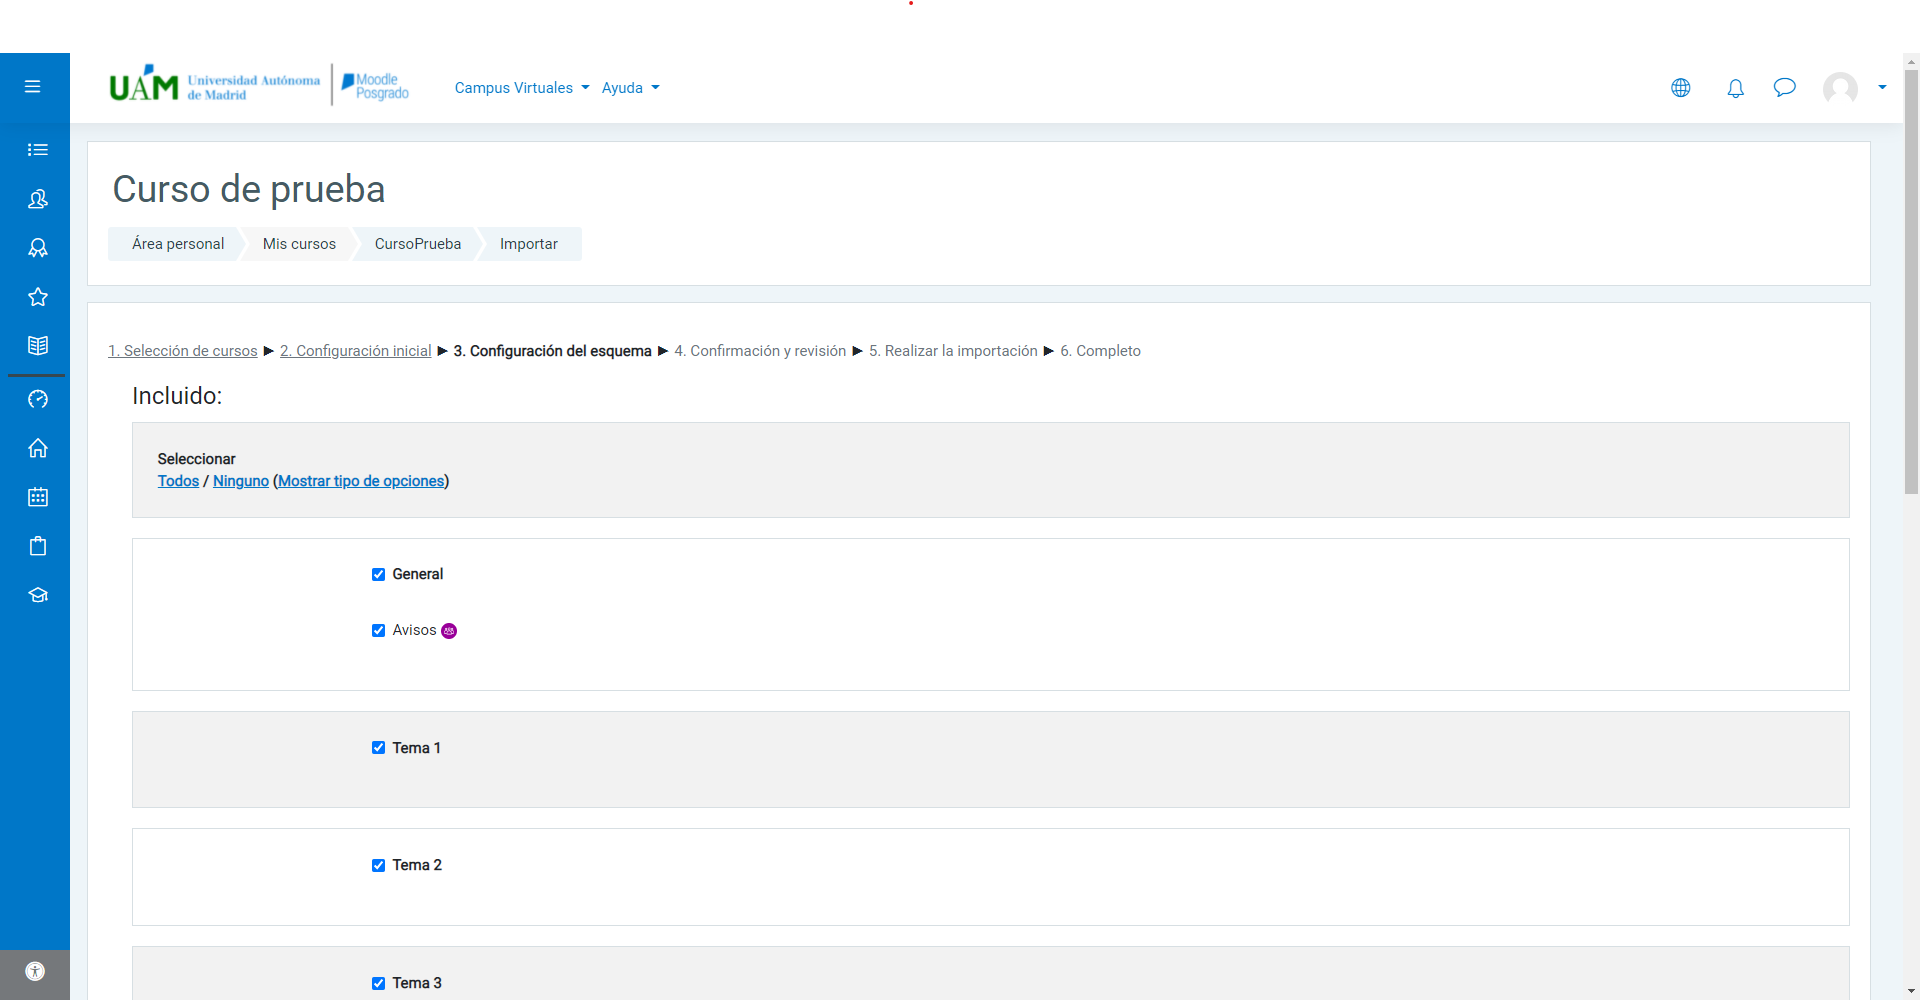Expand the Ayuda dropdown menu
The image size is (1920, 1000).
point(630,88)
